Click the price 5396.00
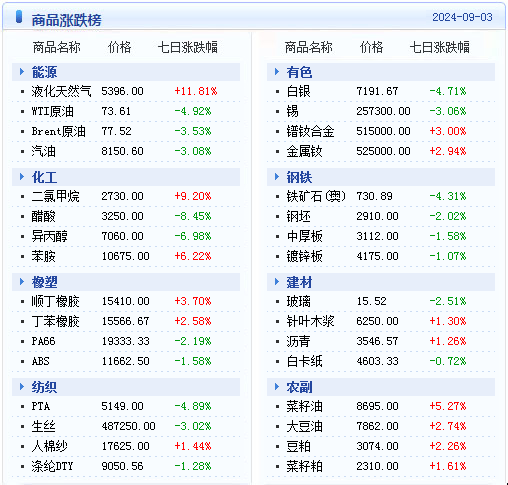The image size is (508, 485). [122, 91]
